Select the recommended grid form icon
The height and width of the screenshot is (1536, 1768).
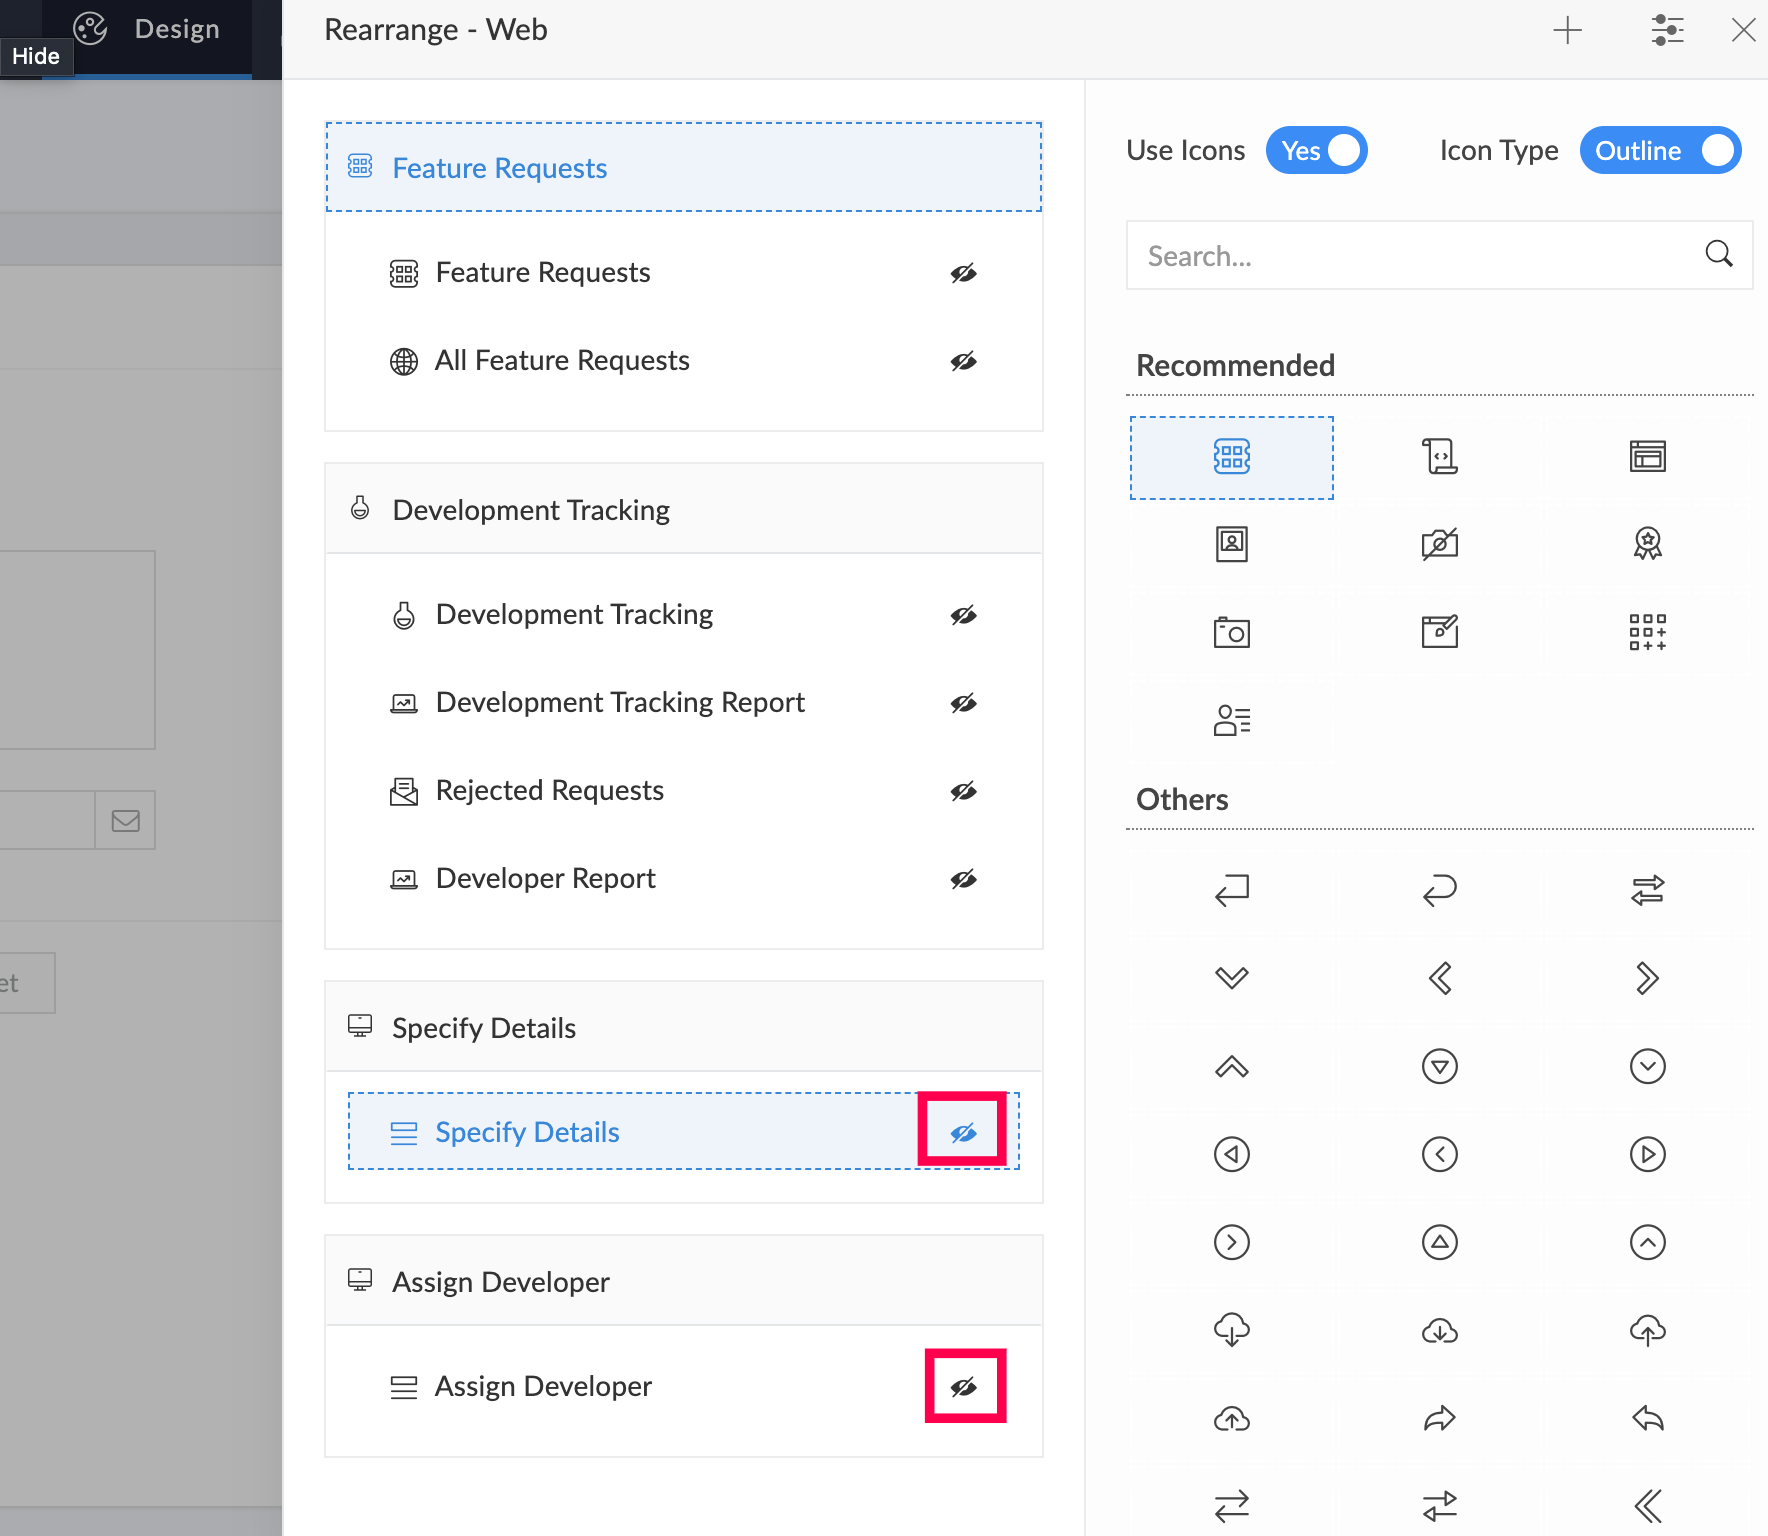(1232, 457)
